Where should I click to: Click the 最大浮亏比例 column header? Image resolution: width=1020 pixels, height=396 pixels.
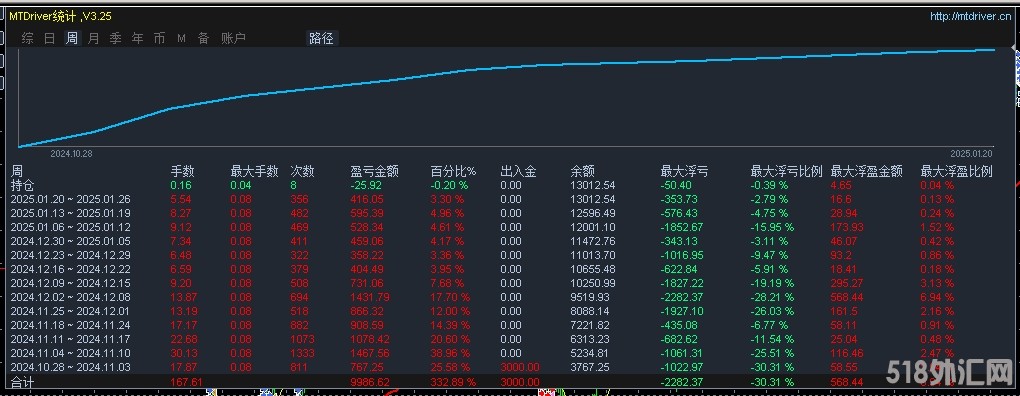786,172
